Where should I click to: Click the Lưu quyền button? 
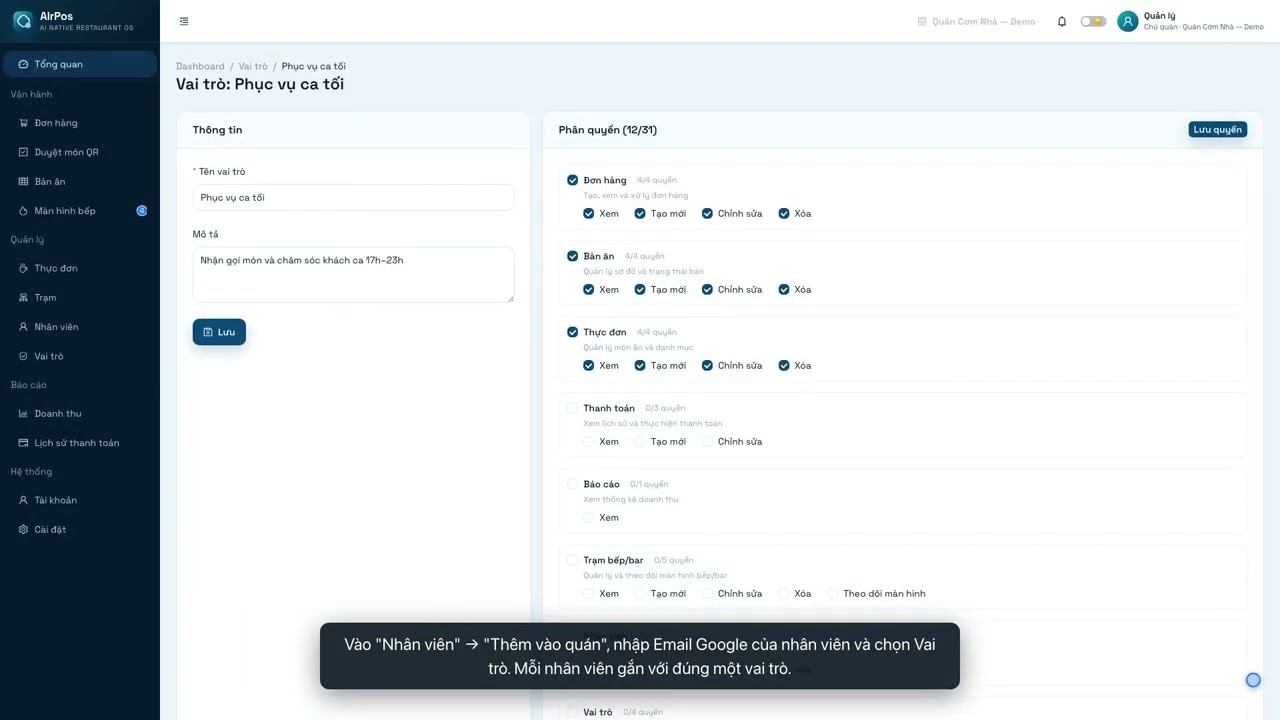point(1217,129)
